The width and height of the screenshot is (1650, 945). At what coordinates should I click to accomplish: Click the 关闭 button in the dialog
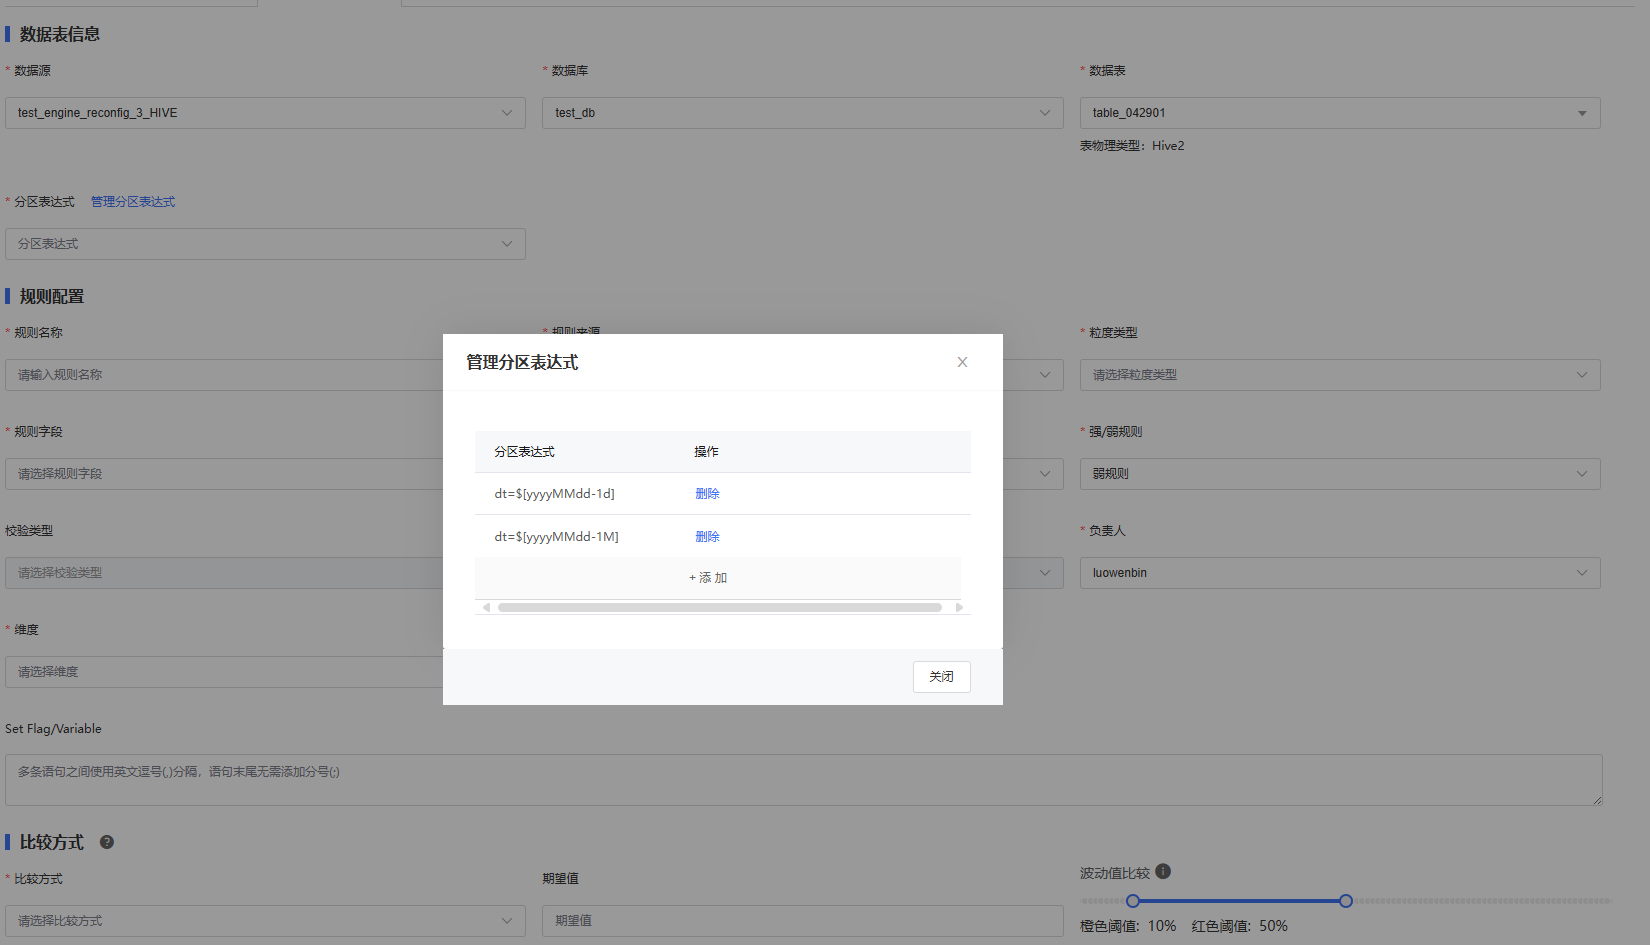tap(941, 677)
